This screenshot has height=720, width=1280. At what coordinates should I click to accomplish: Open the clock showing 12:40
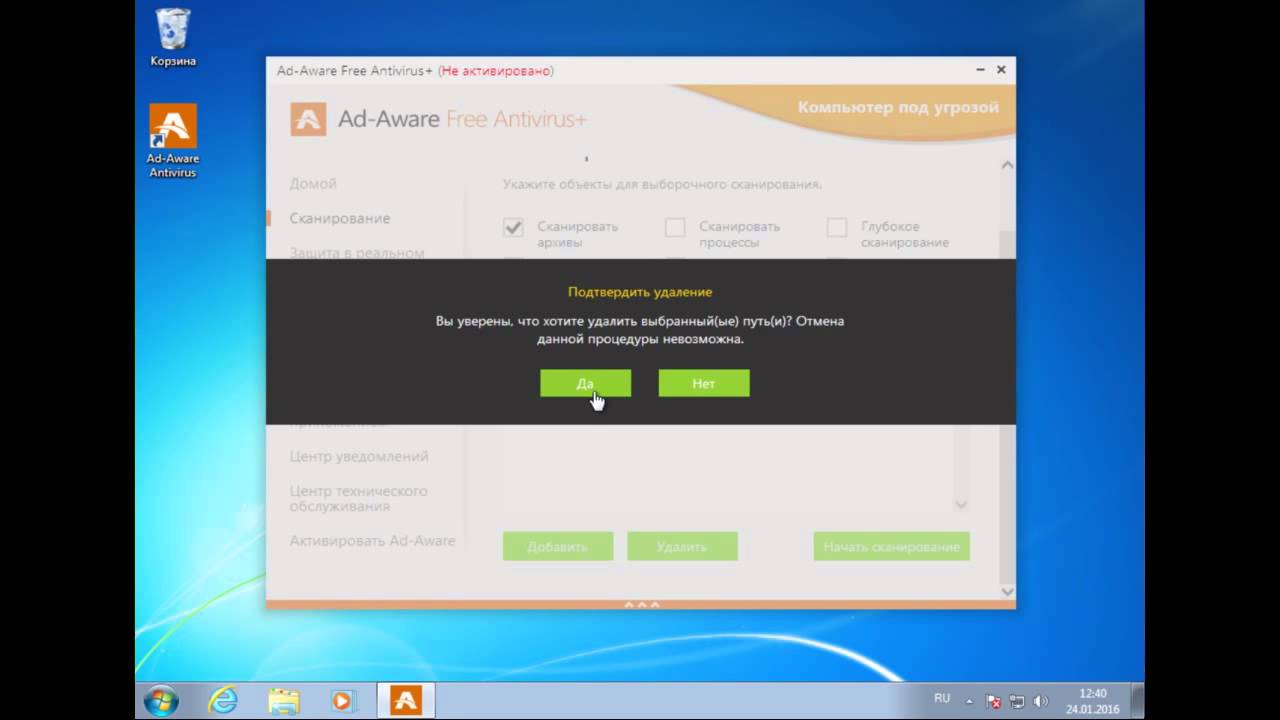click(x=1093, y=701)
